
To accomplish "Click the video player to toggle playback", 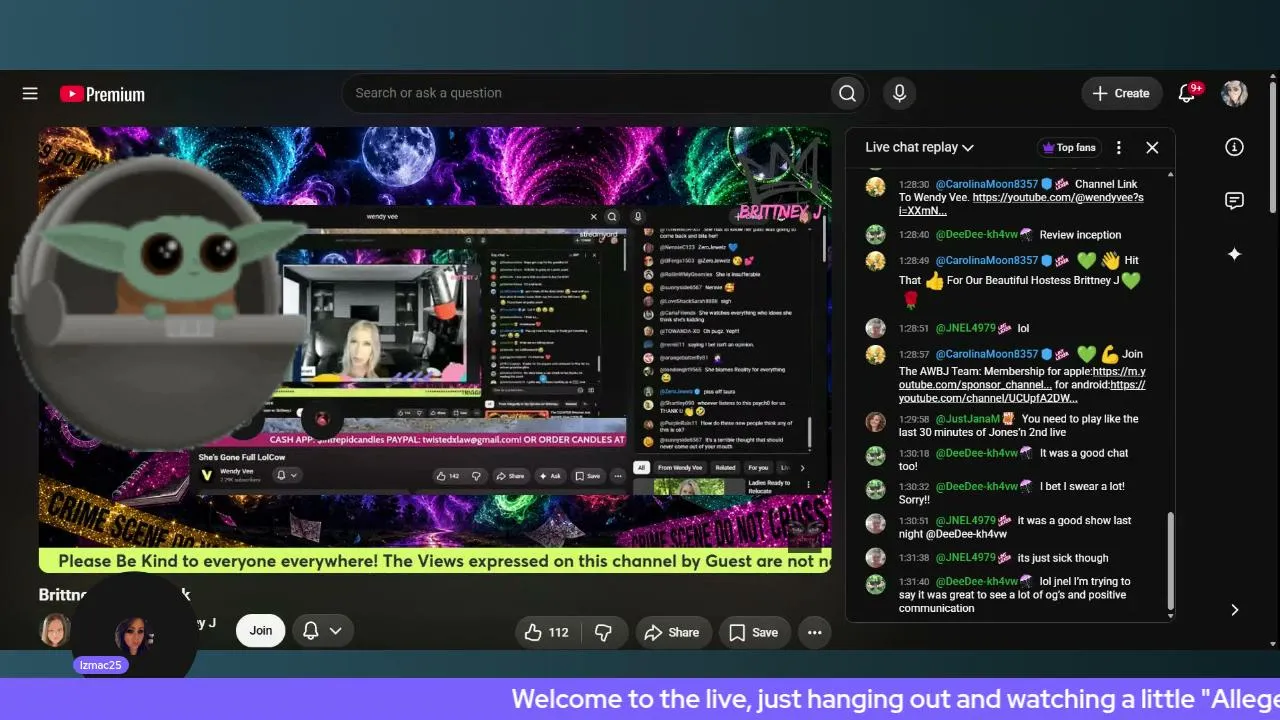I will [435, 349].
